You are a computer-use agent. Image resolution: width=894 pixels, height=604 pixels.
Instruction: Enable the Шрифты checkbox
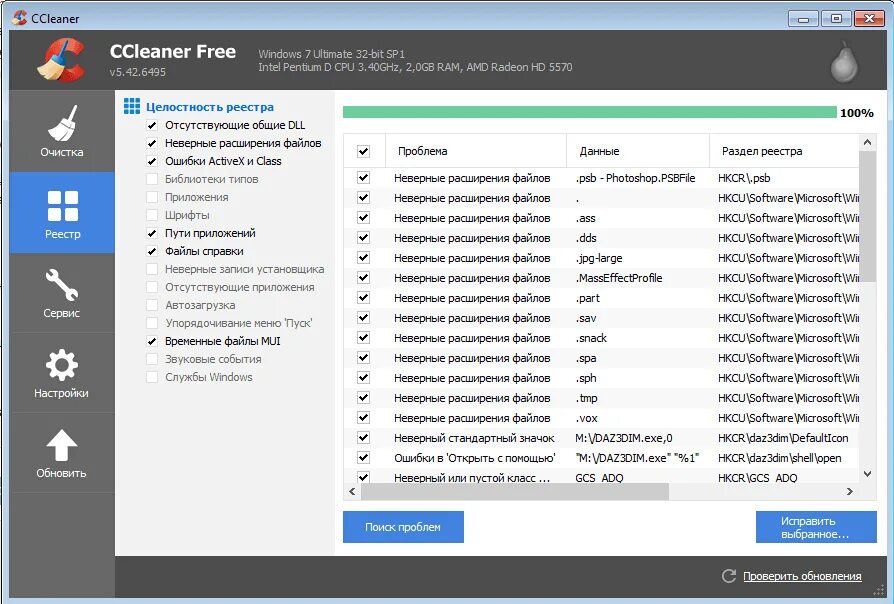coord(152,215)
